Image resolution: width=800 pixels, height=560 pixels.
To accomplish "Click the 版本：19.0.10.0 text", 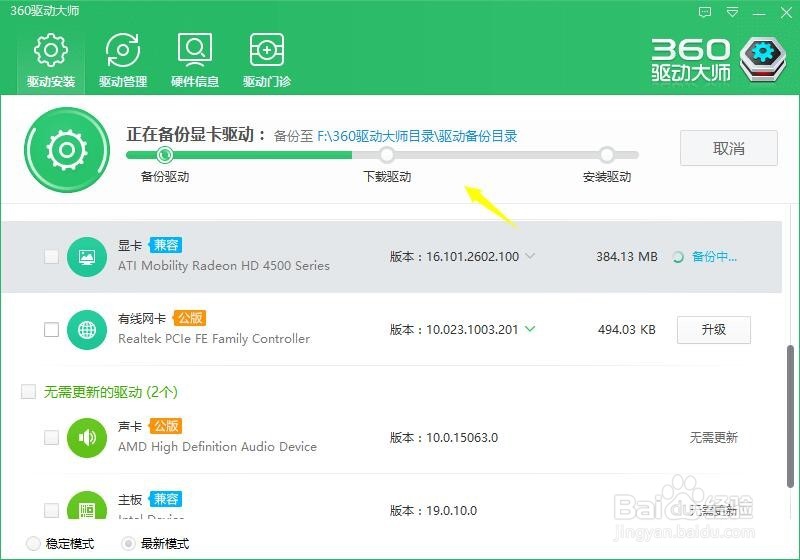I will pyautogui.click(x=433, y=511).
